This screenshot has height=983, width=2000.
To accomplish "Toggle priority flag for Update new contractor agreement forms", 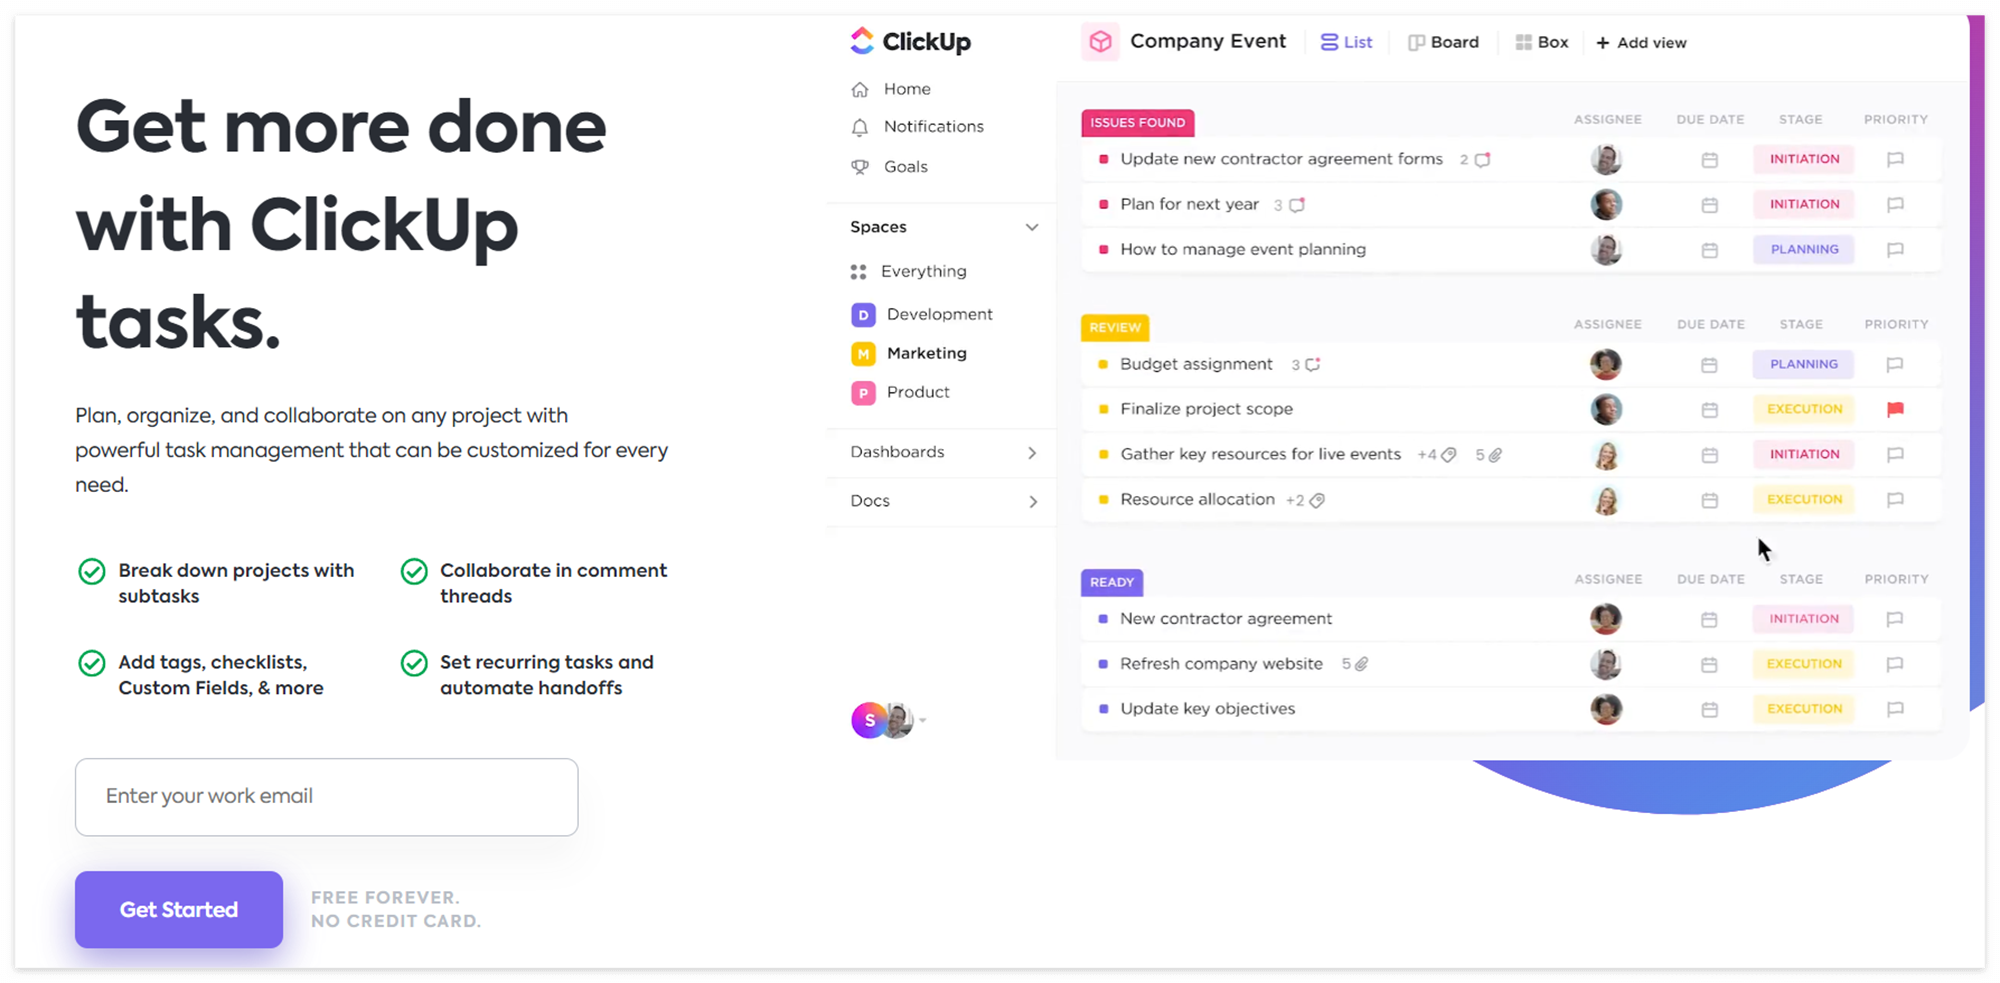I will coord(1895,160).
